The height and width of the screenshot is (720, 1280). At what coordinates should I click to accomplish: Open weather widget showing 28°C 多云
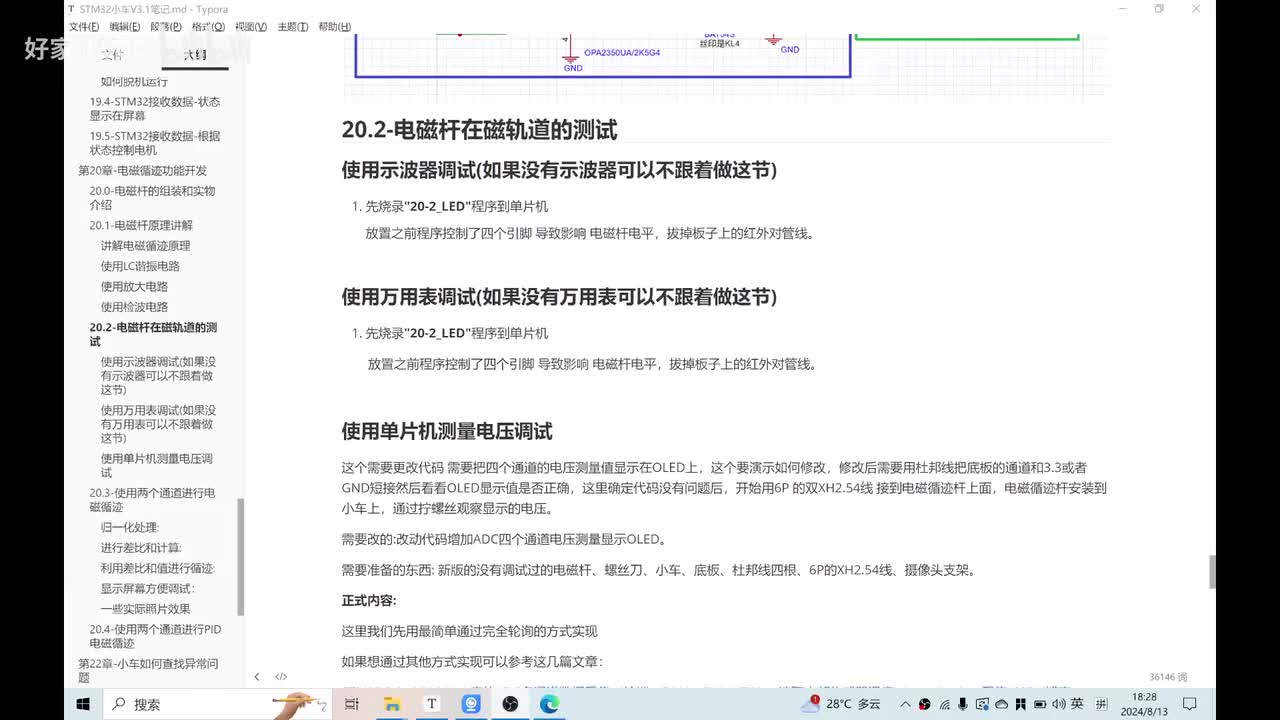[x=841, y=704]
